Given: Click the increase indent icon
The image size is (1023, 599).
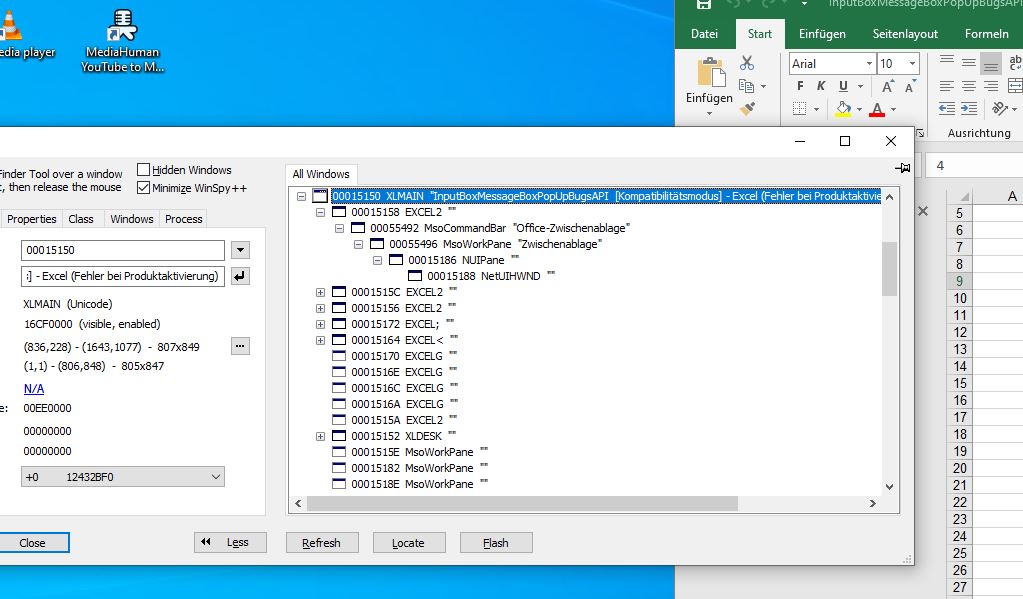Looking at the screenshot, I should click(969, 108).
